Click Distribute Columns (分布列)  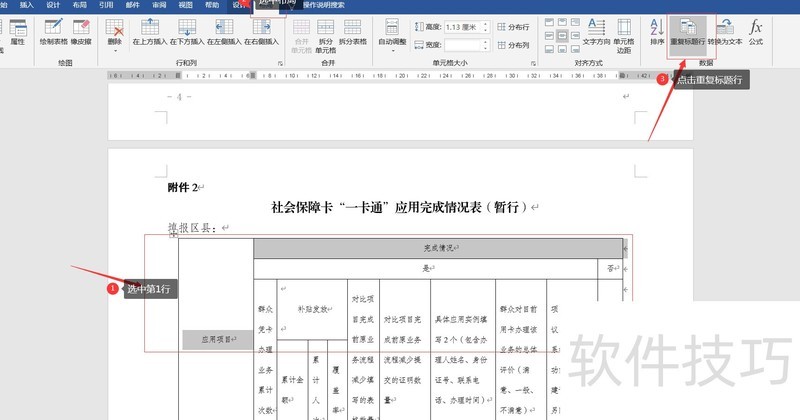point(514,45)
